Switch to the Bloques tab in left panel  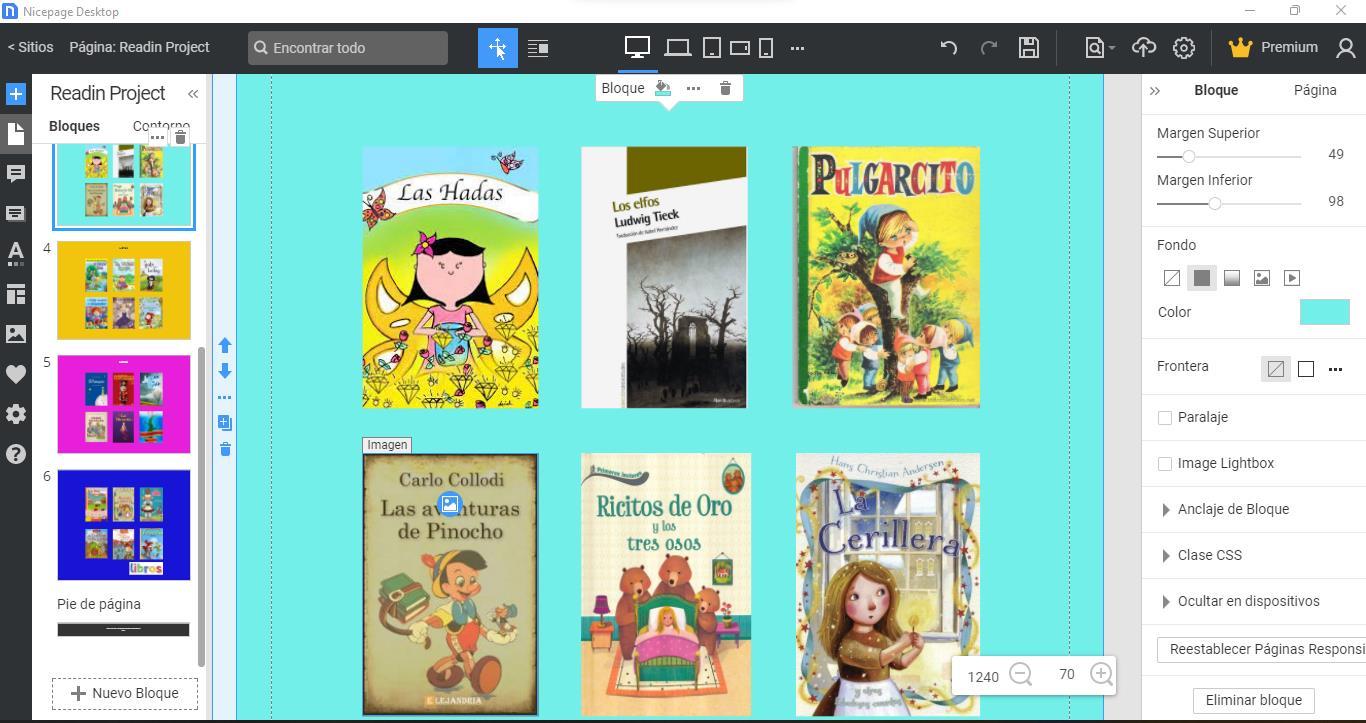click(x=74, y=126)
